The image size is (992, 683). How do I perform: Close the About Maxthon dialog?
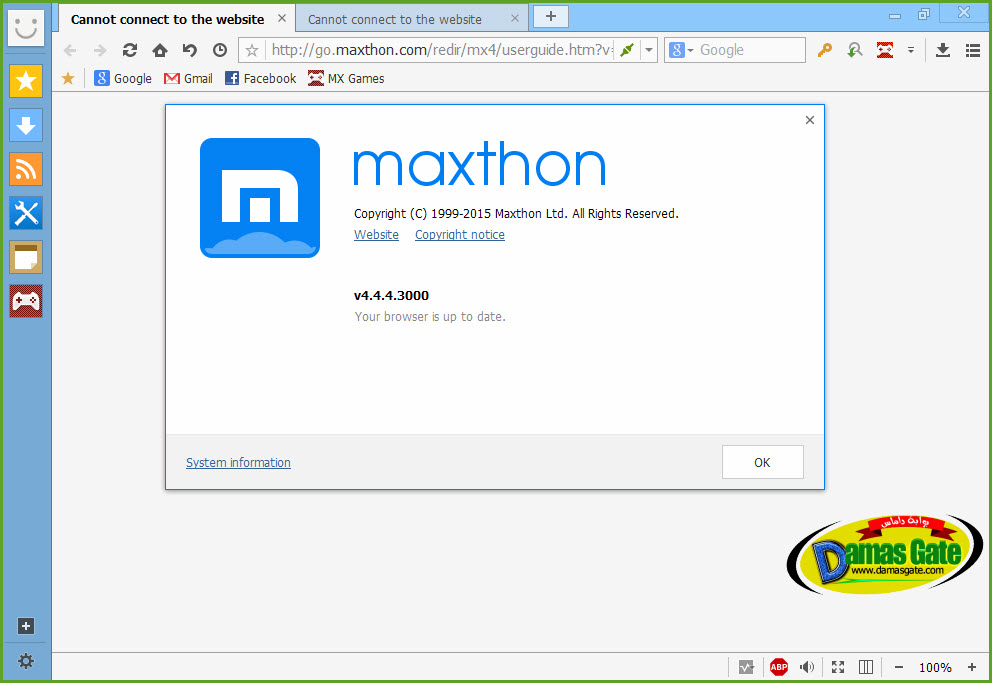point(810,120)
